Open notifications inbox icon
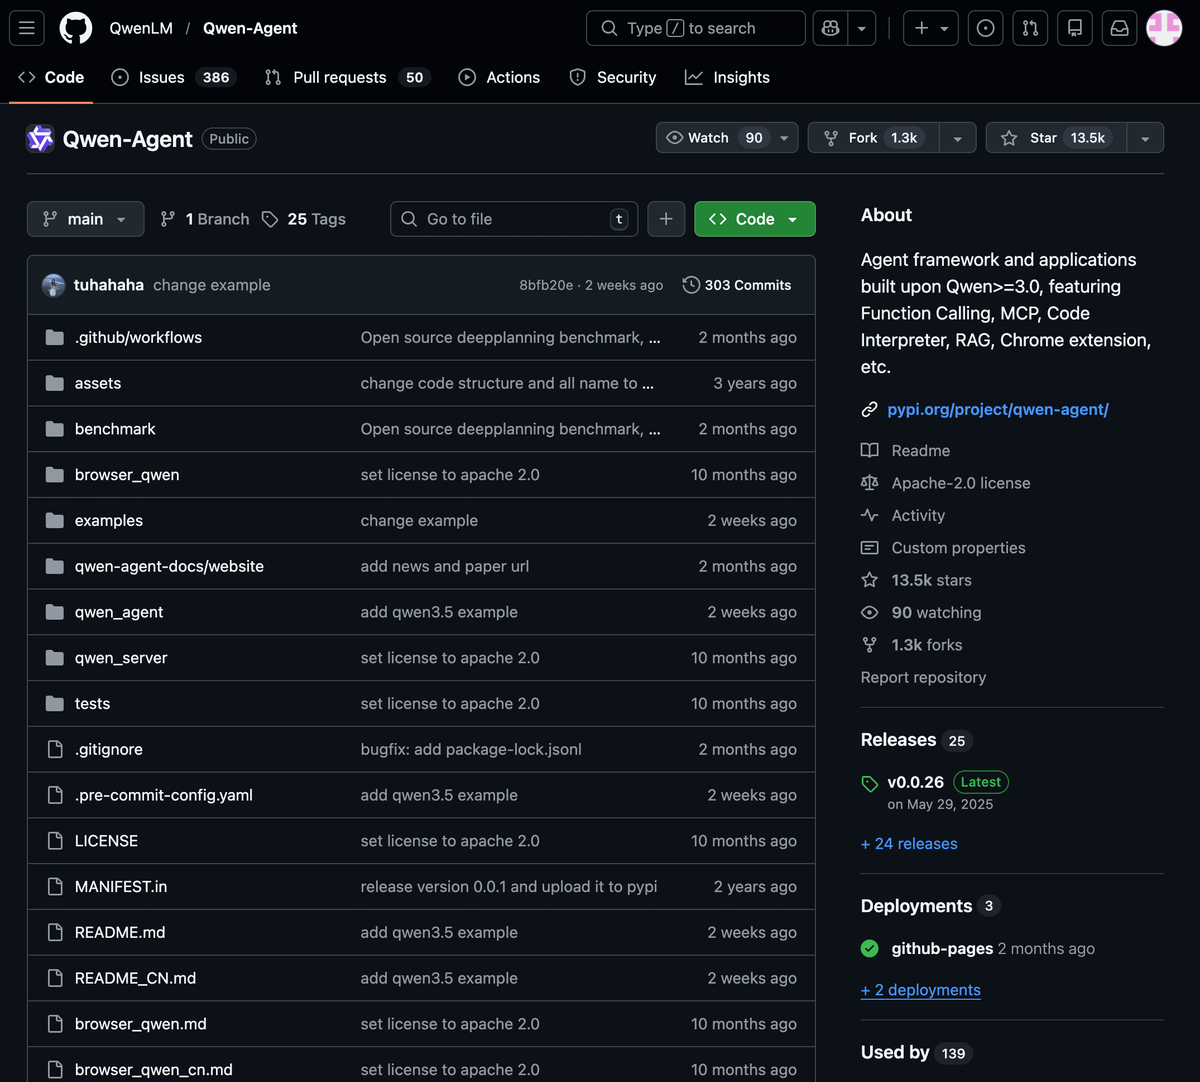This screenshot has width=1200, height=1082. (x=1120, y=28)
